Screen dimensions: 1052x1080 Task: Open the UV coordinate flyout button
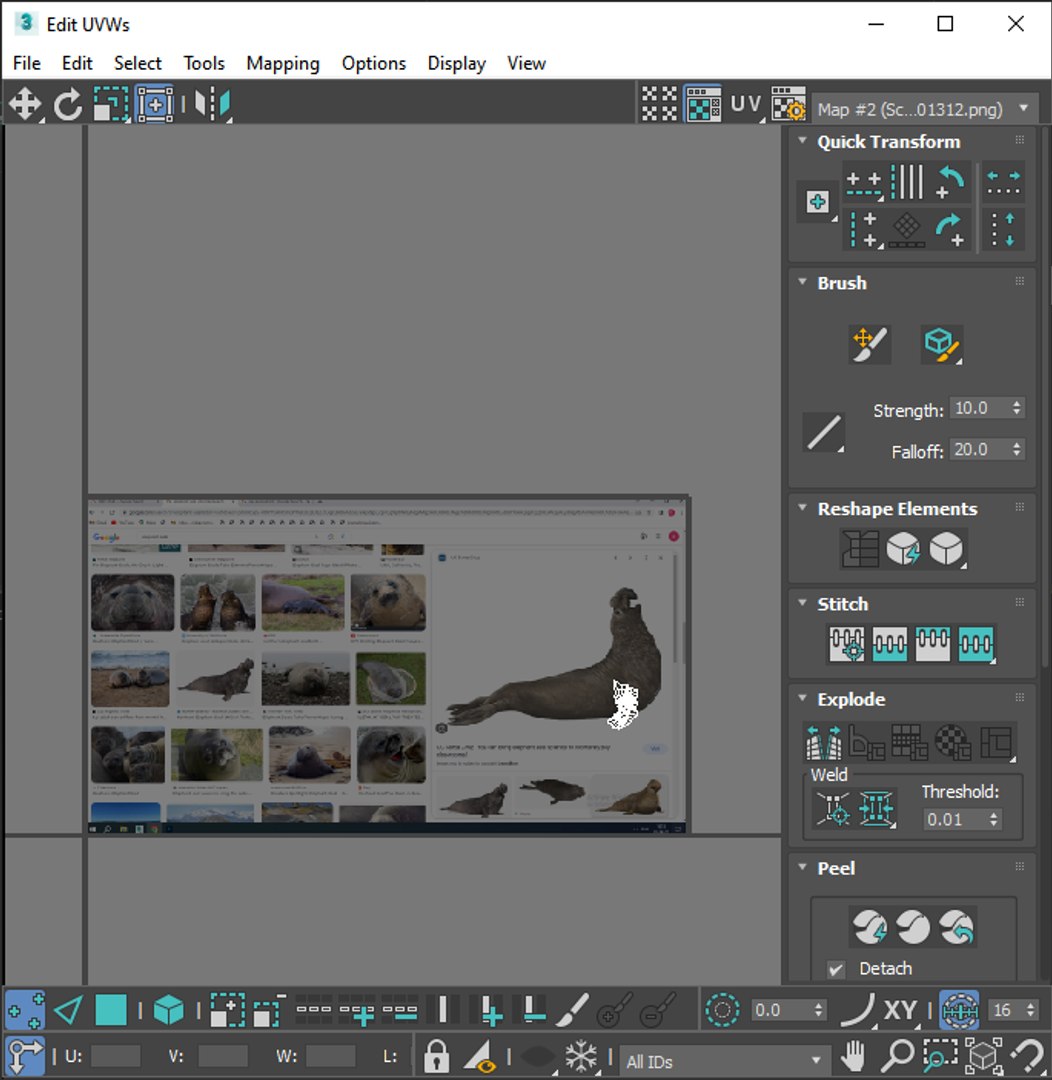(x=746, y=105)
